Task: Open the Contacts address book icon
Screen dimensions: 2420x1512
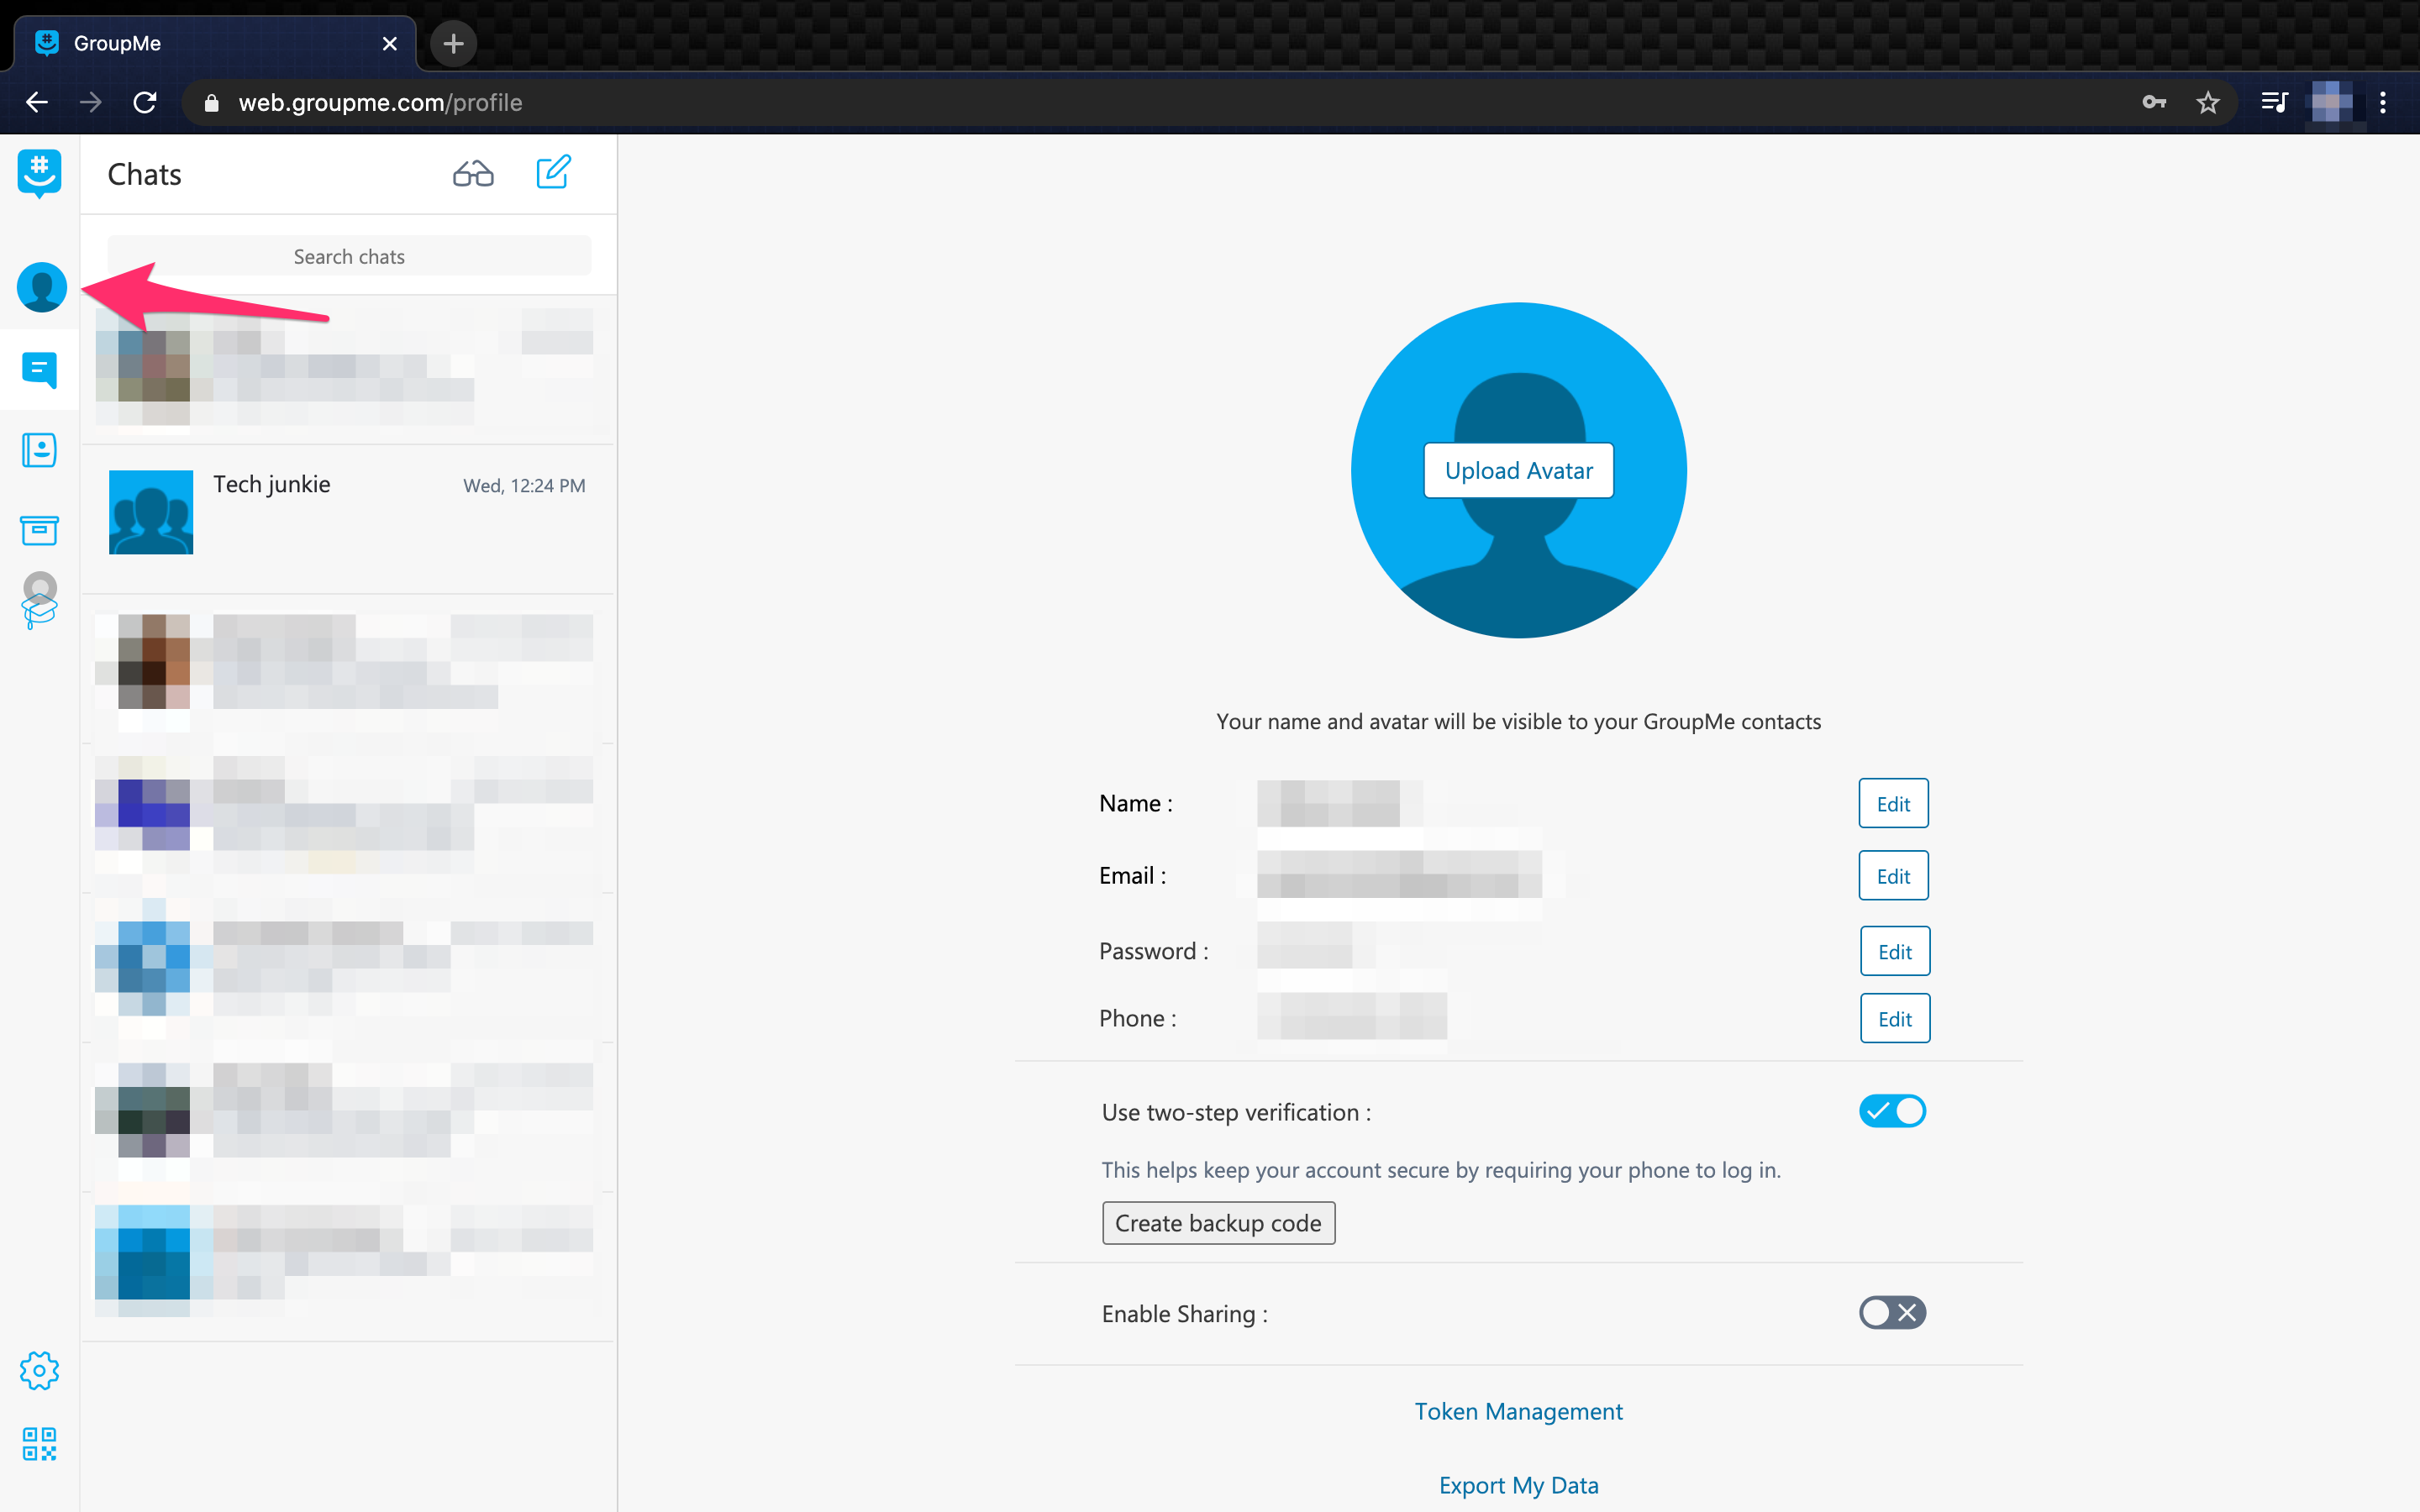Action: pos(40,450)
